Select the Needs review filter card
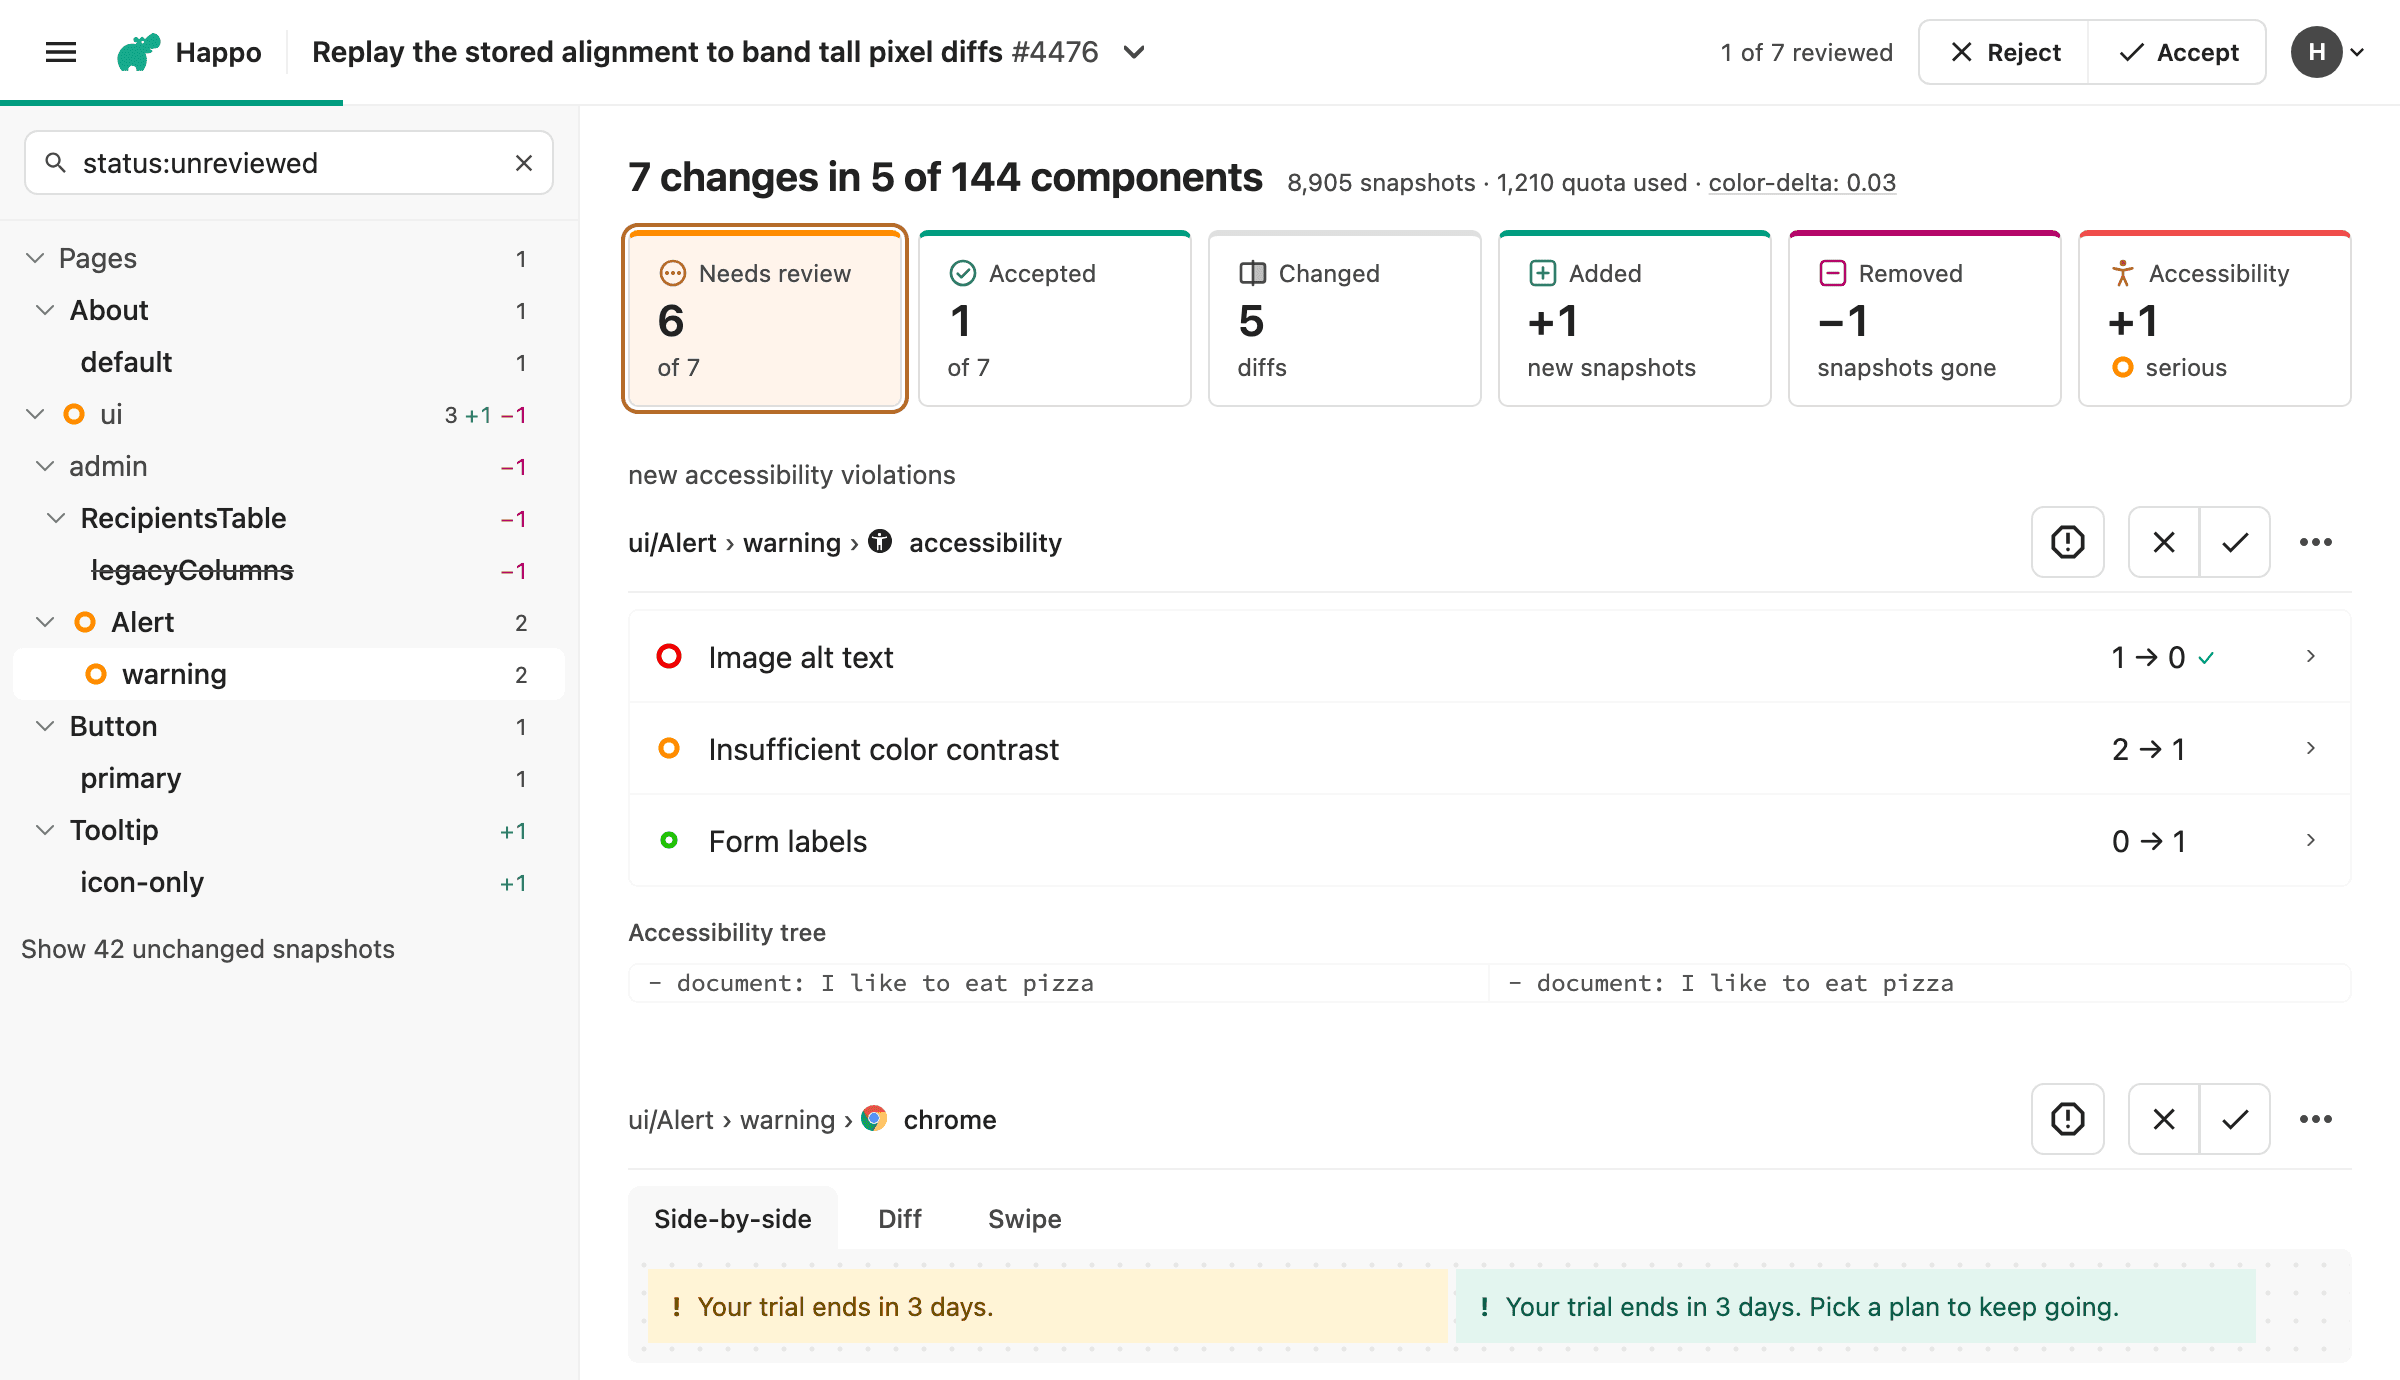 765,319
